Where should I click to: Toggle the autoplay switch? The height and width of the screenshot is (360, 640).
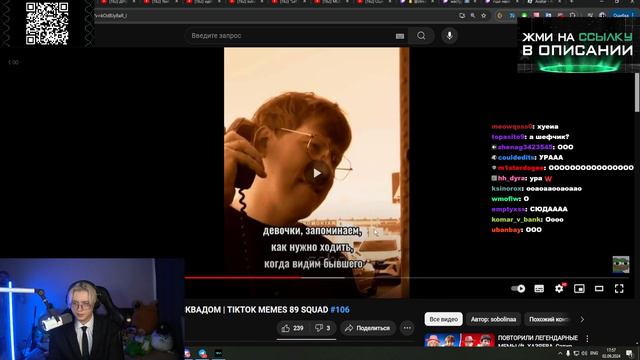point(518,289)
